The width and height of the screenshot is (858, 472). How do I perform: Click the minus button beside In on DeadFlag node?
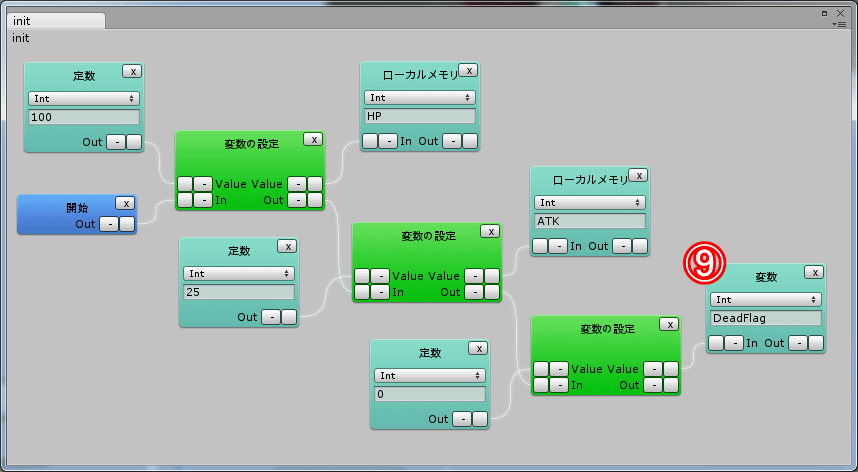pos(734,343)
